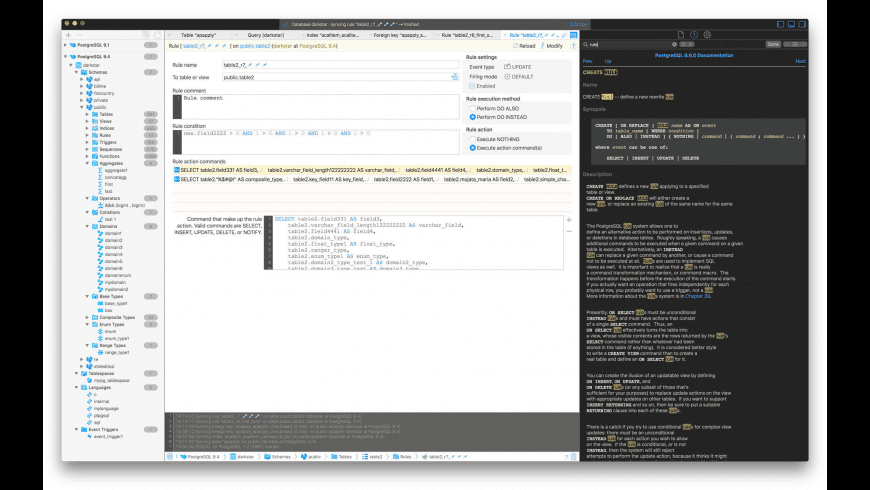Select Perform DO ALSO radio button

coord(473,109)
